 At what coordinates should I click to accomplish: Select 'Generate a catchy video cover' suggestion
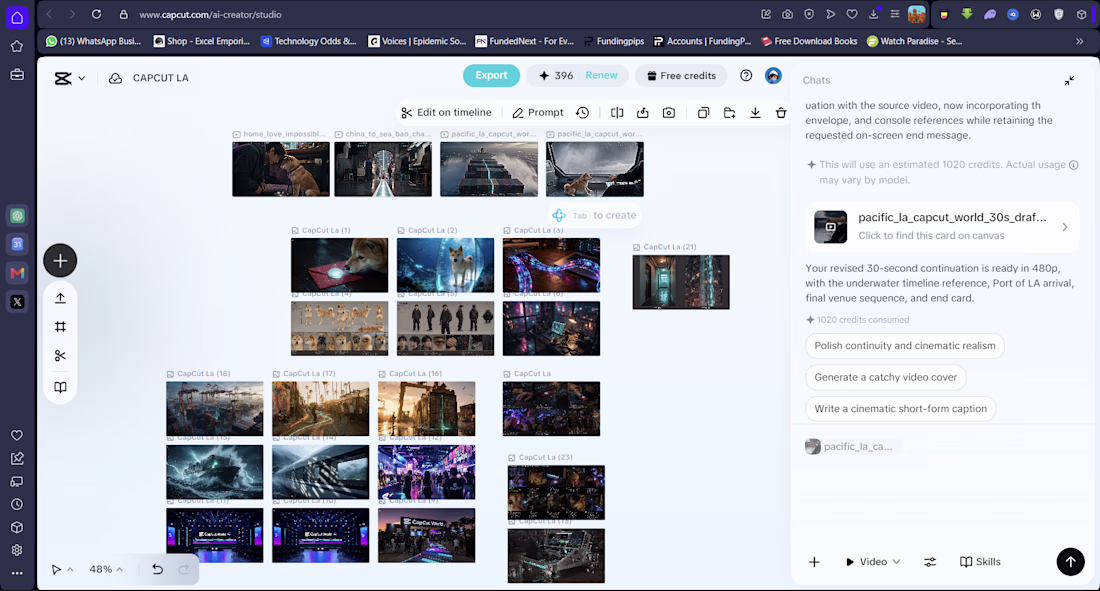click(x=885, y=378)
